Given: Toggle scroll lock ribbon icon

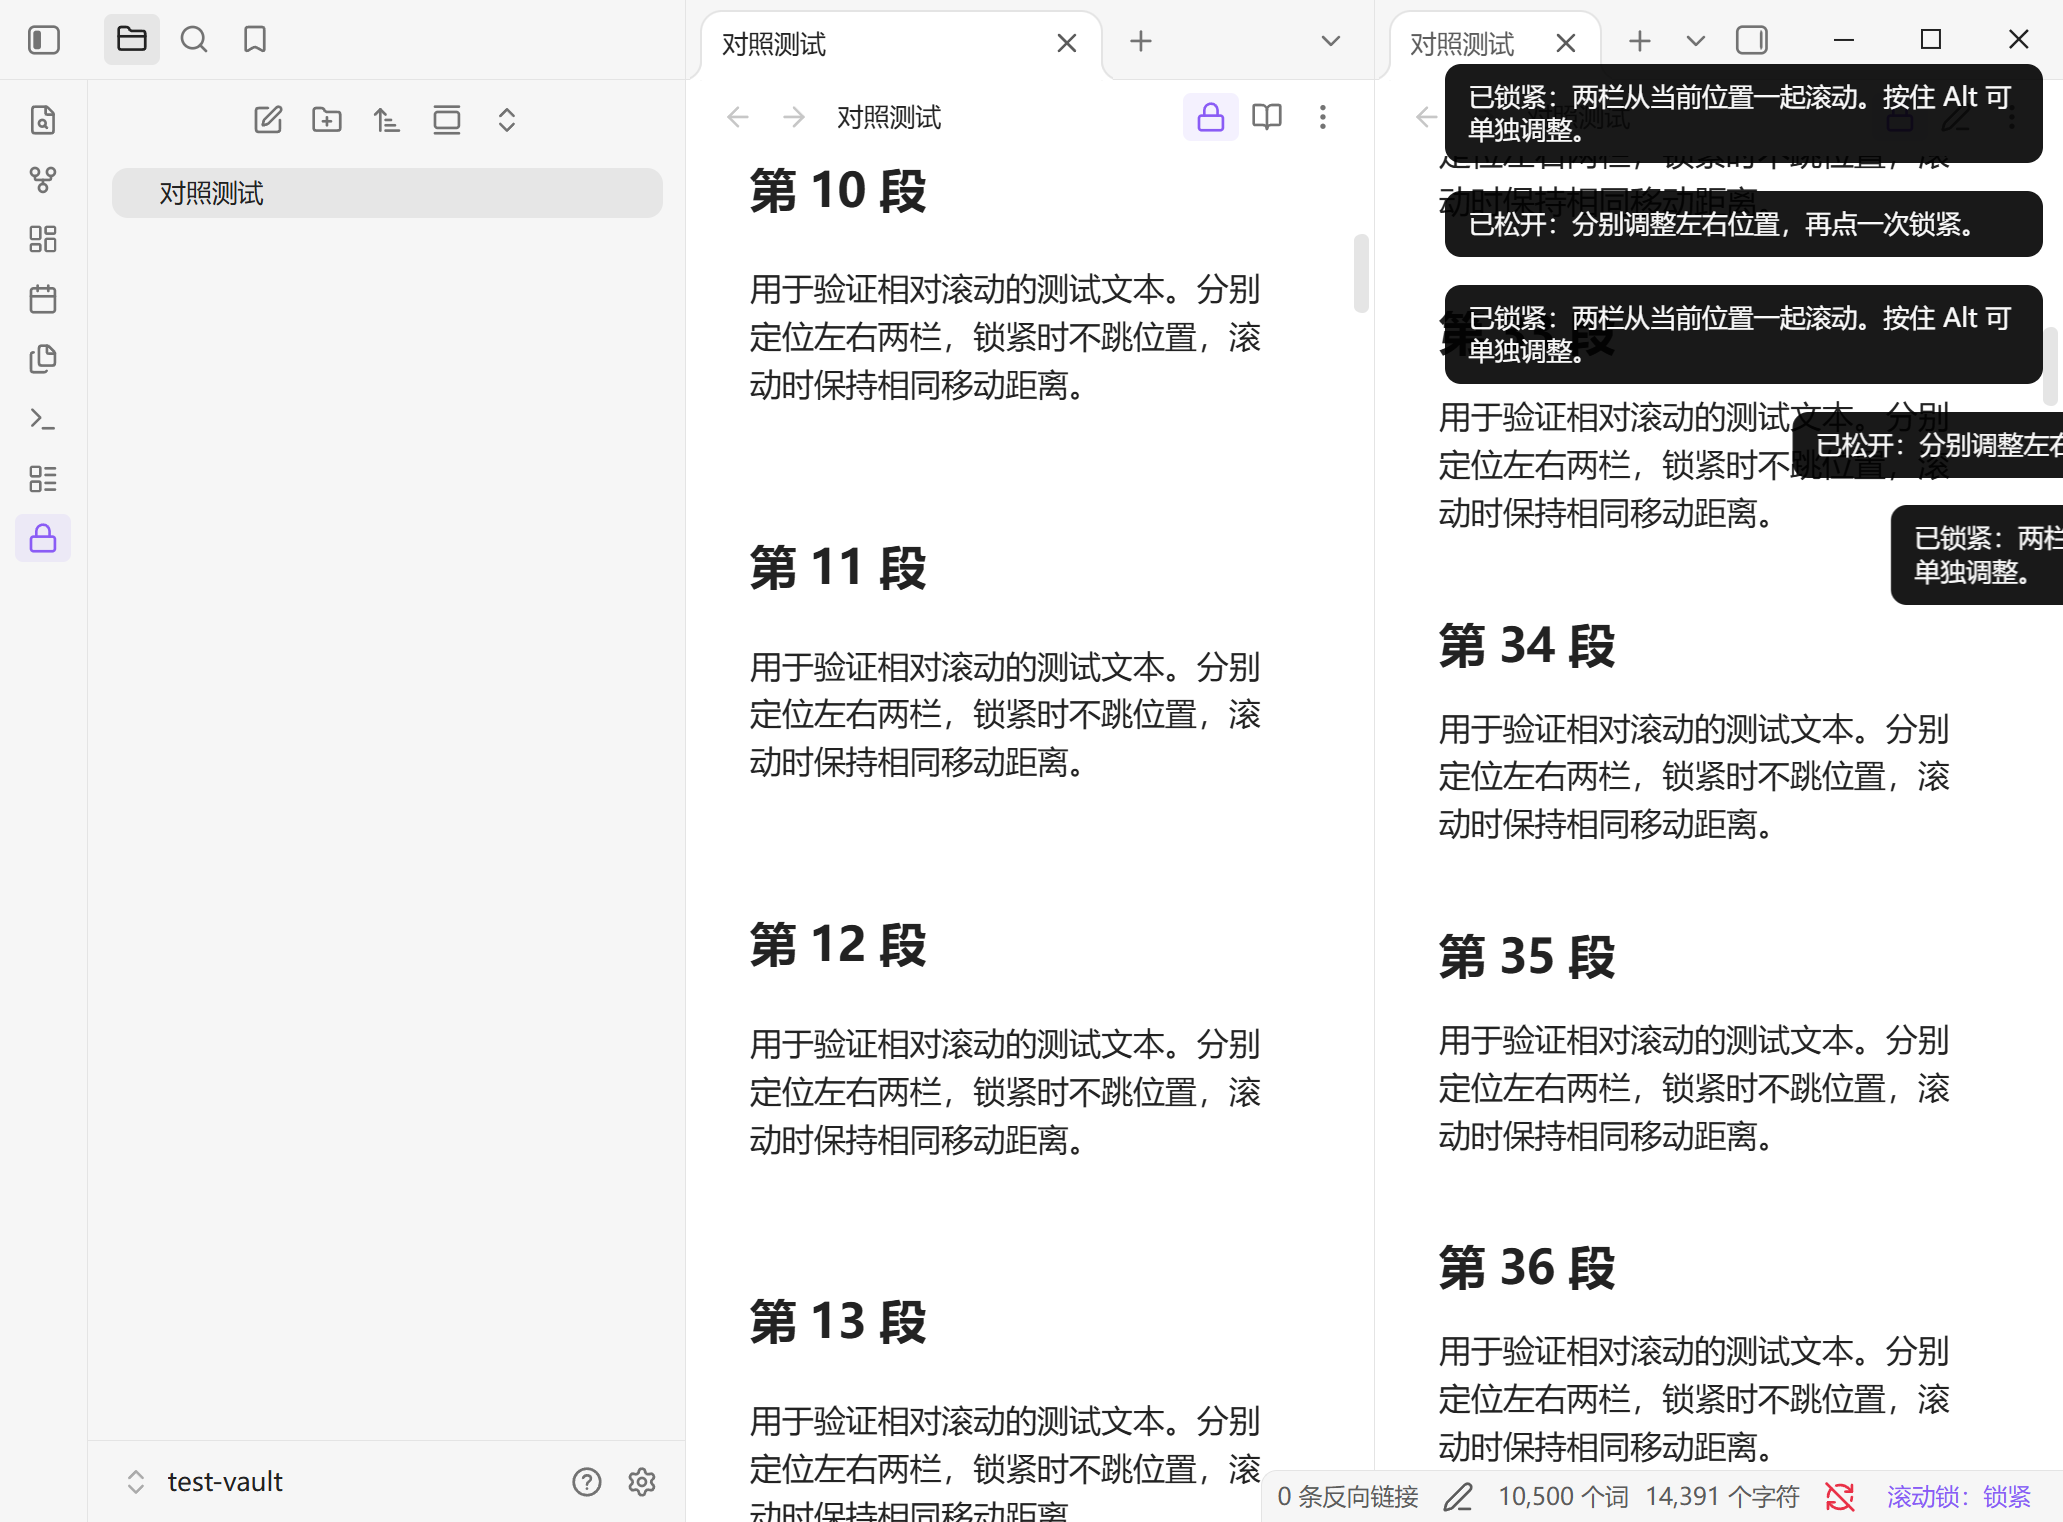Looking at the screenshot, I should (x=43, y=539).
